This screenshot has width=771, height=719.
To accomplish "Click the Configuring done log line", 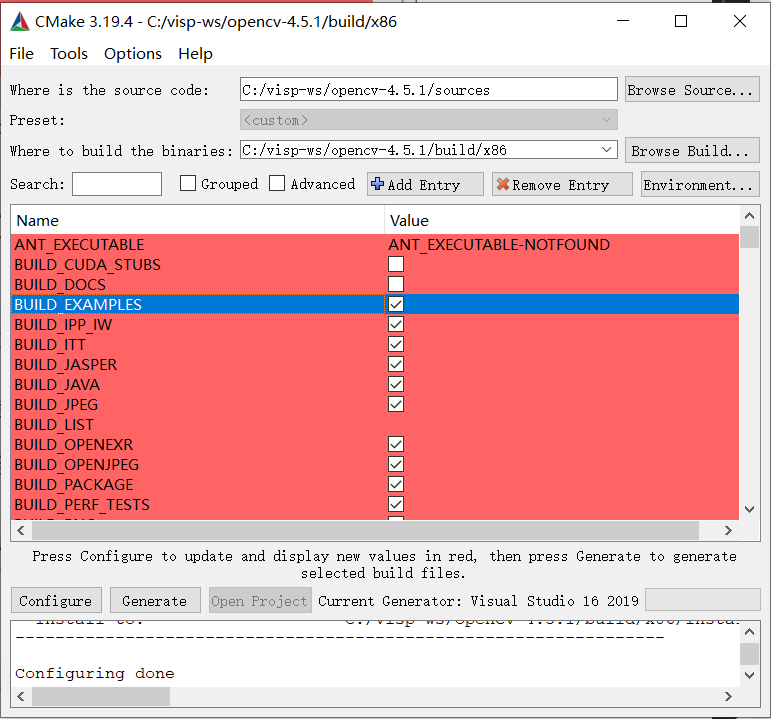I will click(x=95, y=673).
